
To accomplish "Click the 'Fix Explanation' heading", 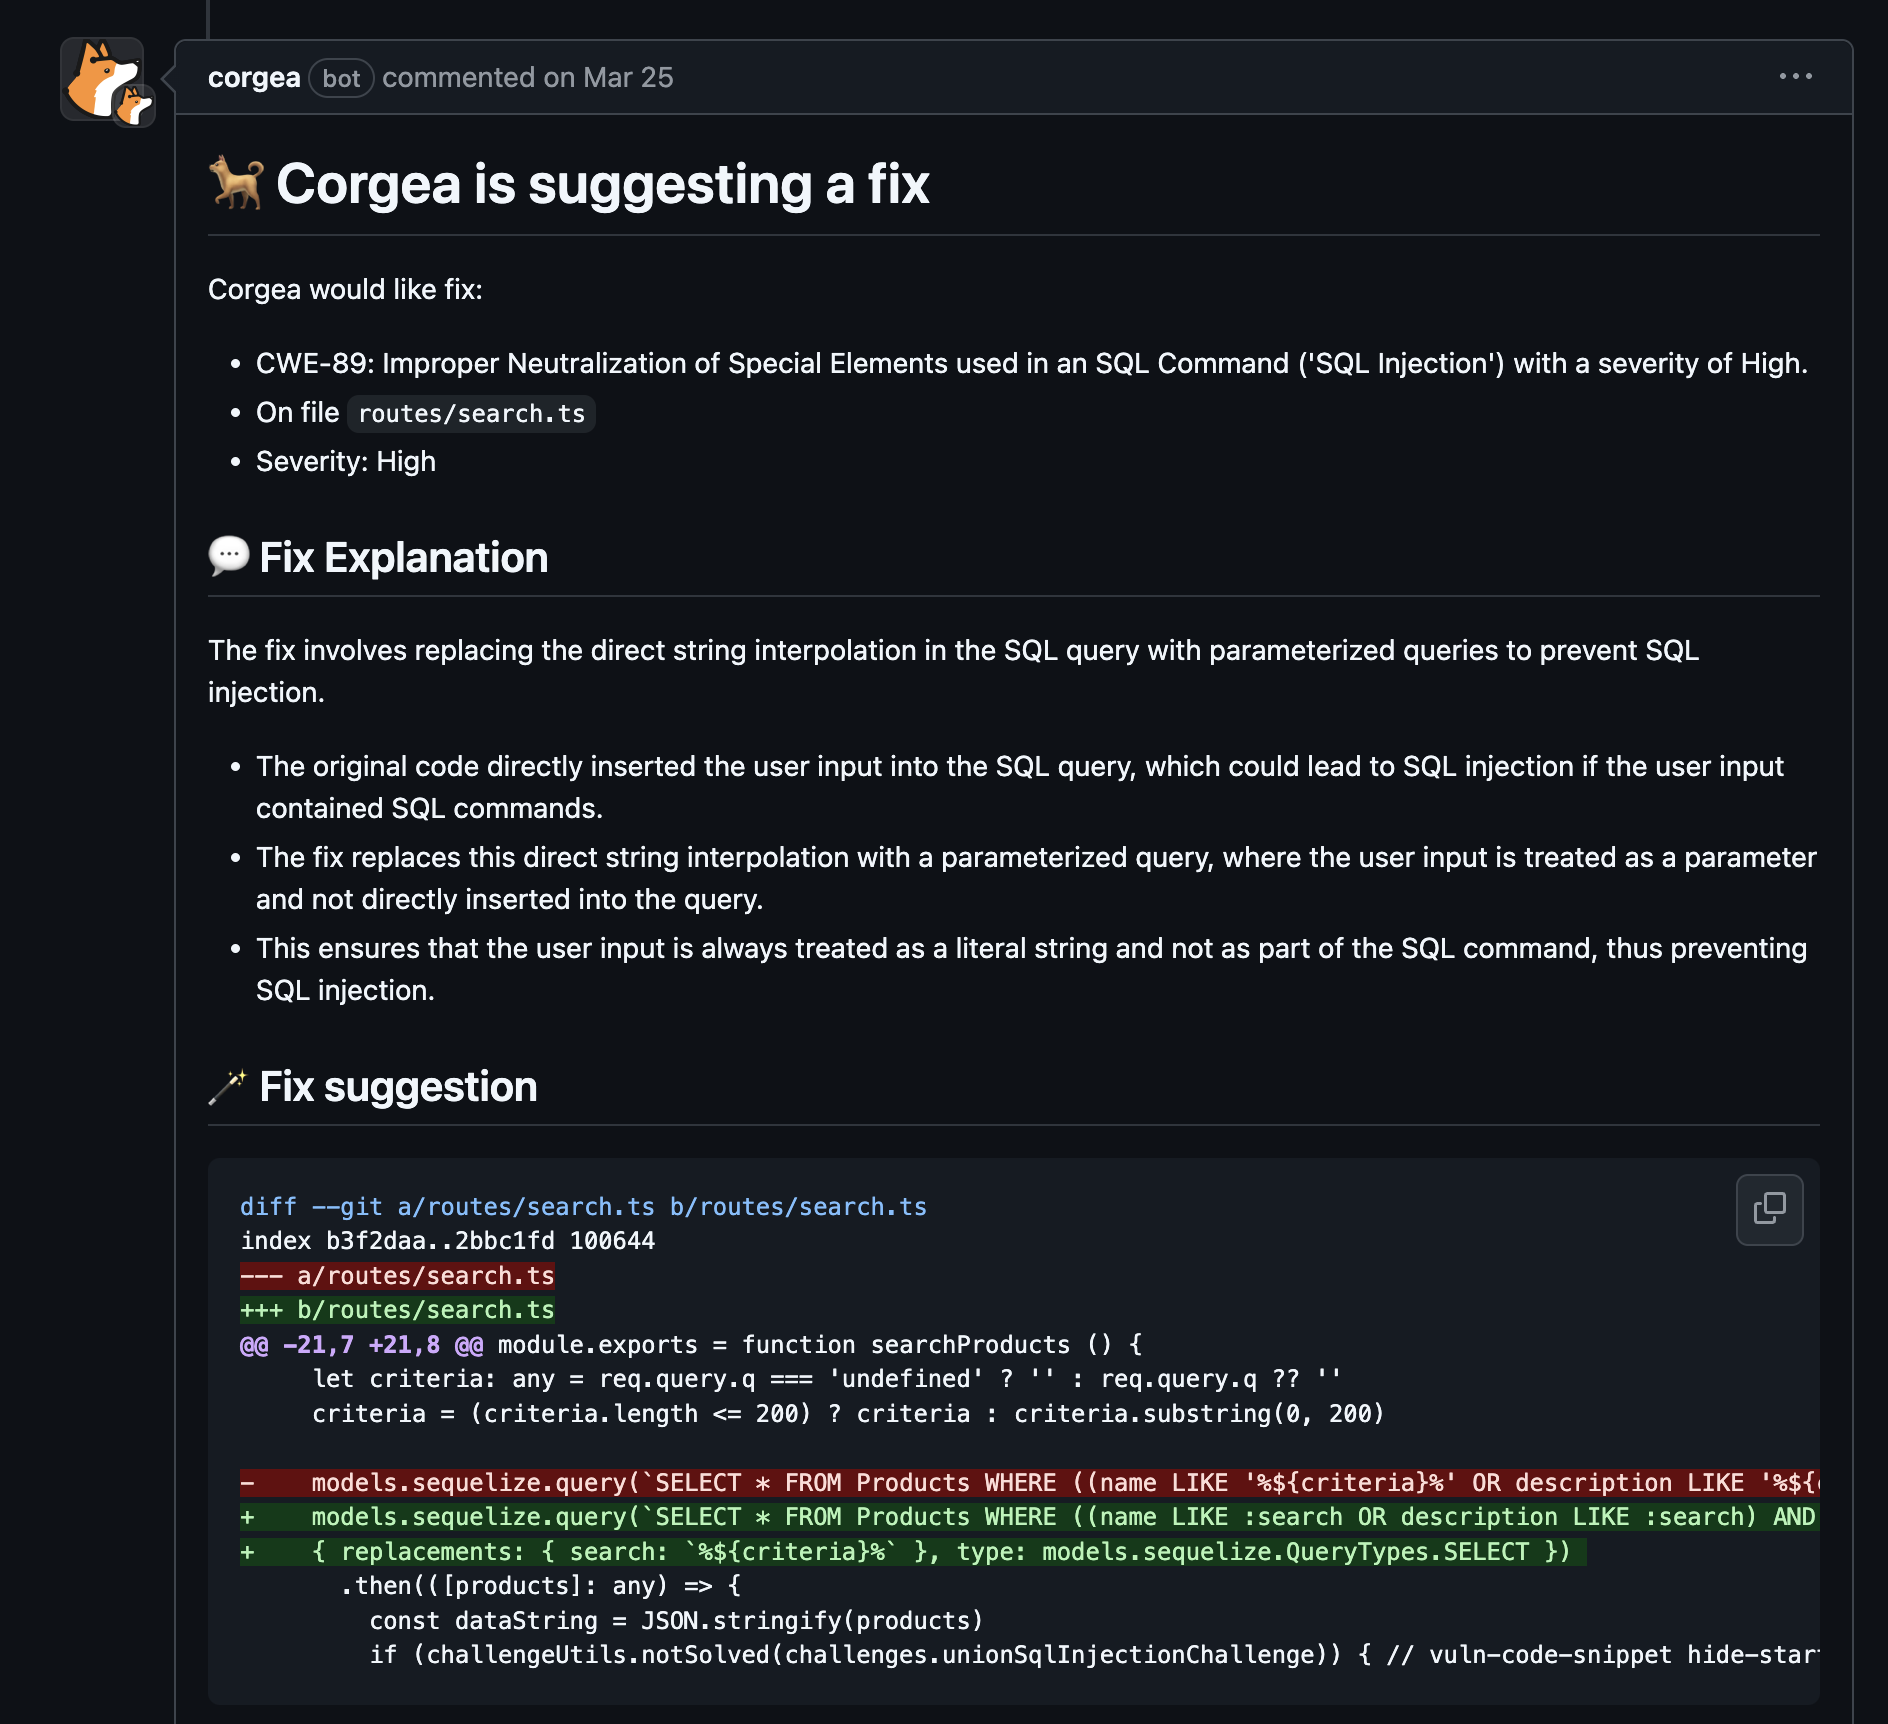I will point(378,558).
